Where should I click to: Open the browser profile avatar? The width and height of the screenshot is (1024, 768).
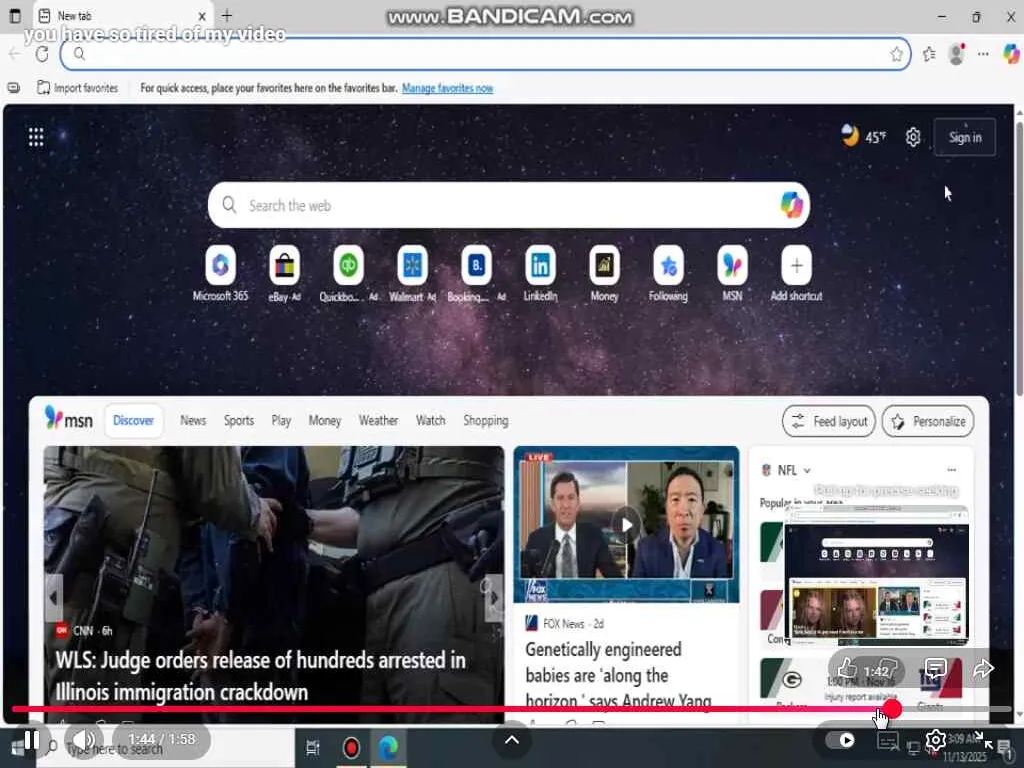point(957,54)
